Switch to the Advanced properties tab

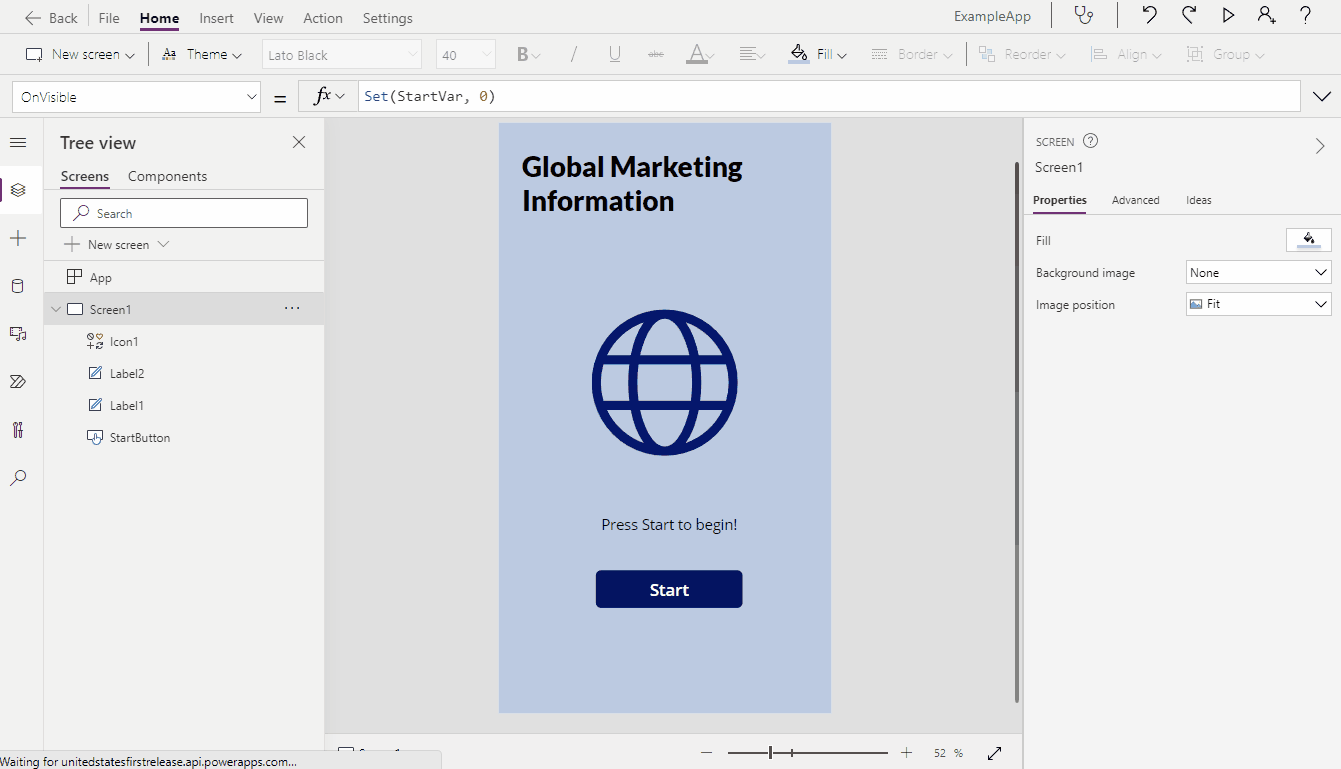[x=1135, y=200]
